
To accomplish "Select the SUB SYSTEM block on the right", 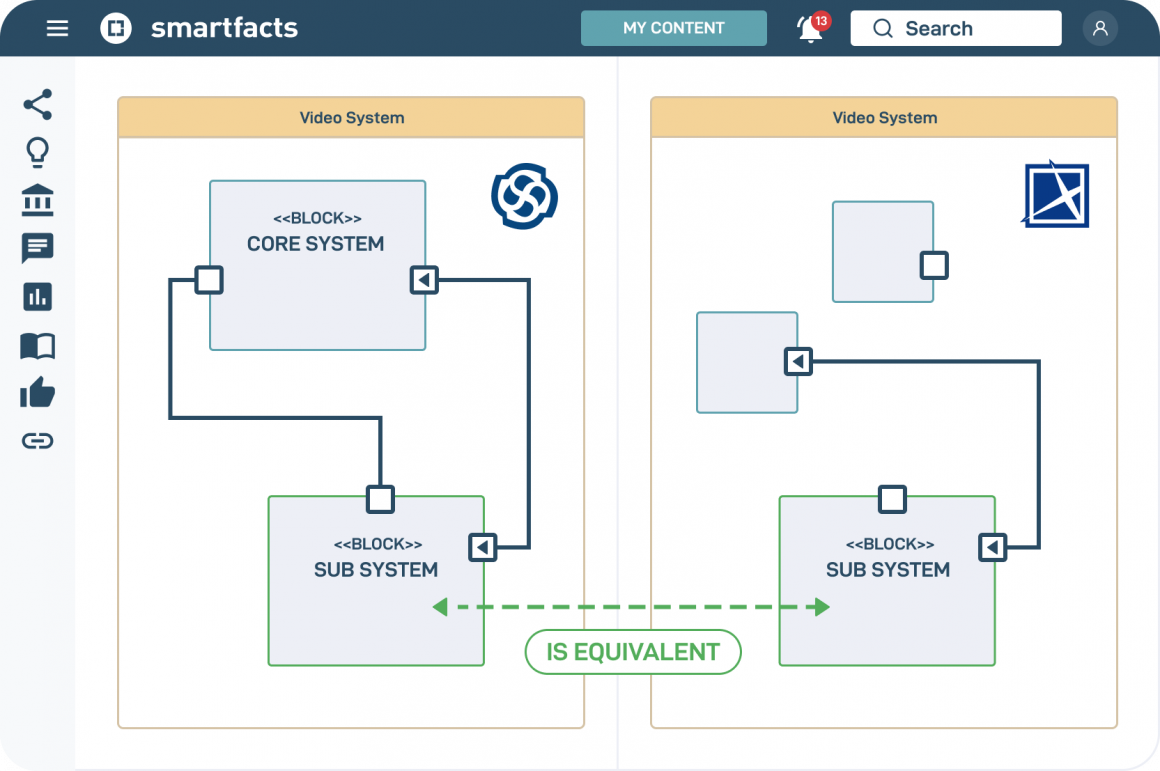I will (x=887, y=580).
